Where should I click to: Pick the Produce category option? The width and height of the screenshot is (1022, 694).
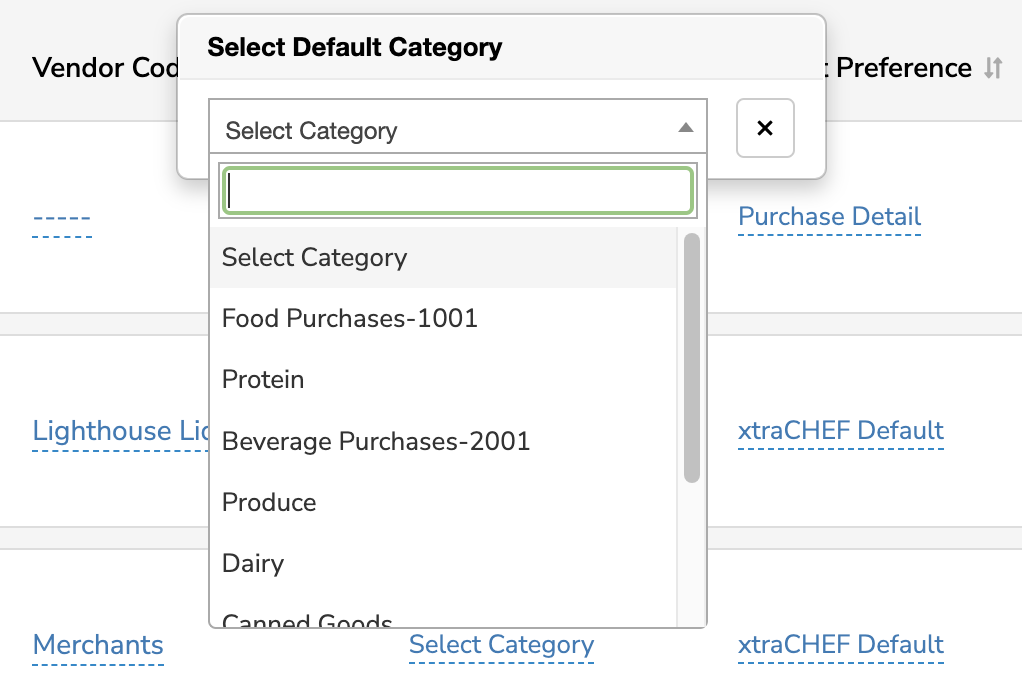pyautogui.click(x=268, y=501)
